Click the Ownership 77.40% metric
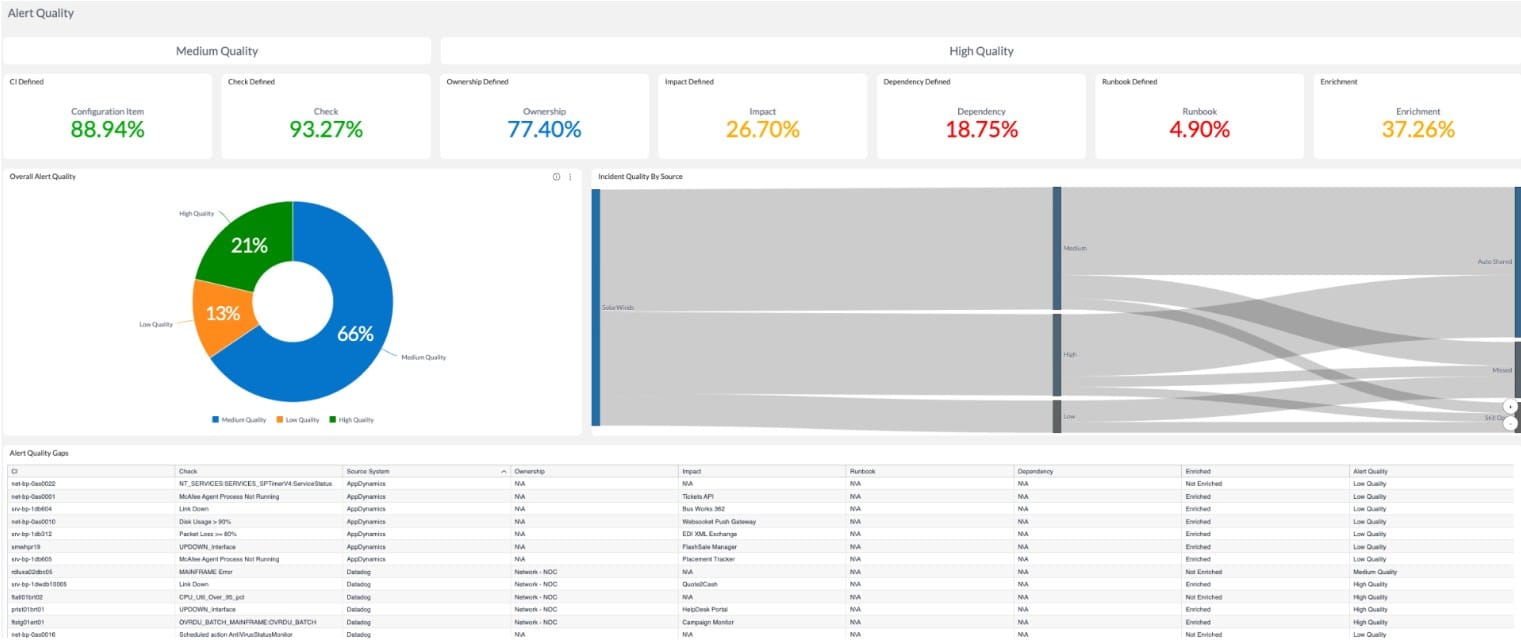1521x642 pixels. click(544, 128)
